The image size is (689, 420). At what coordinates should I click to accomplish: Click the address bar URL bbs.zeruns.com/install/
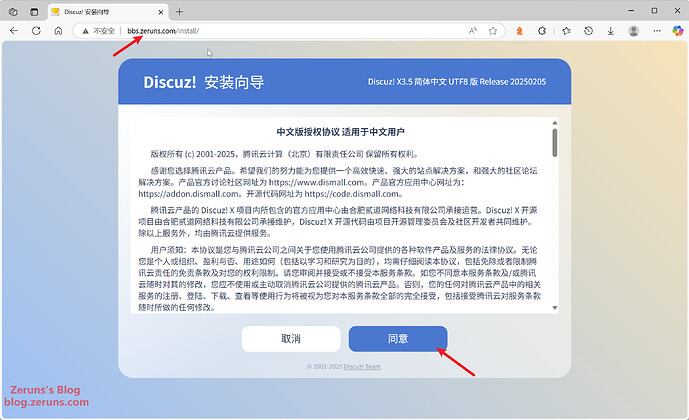(x=163, y=31)
